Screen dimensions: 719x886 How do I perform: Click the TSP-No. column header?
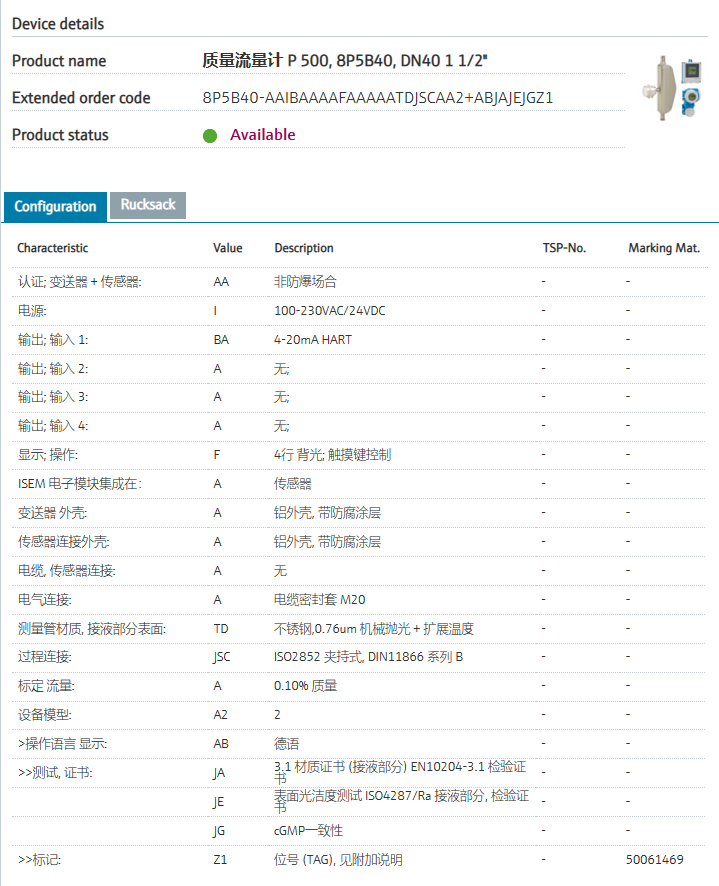tap(563, 248)
